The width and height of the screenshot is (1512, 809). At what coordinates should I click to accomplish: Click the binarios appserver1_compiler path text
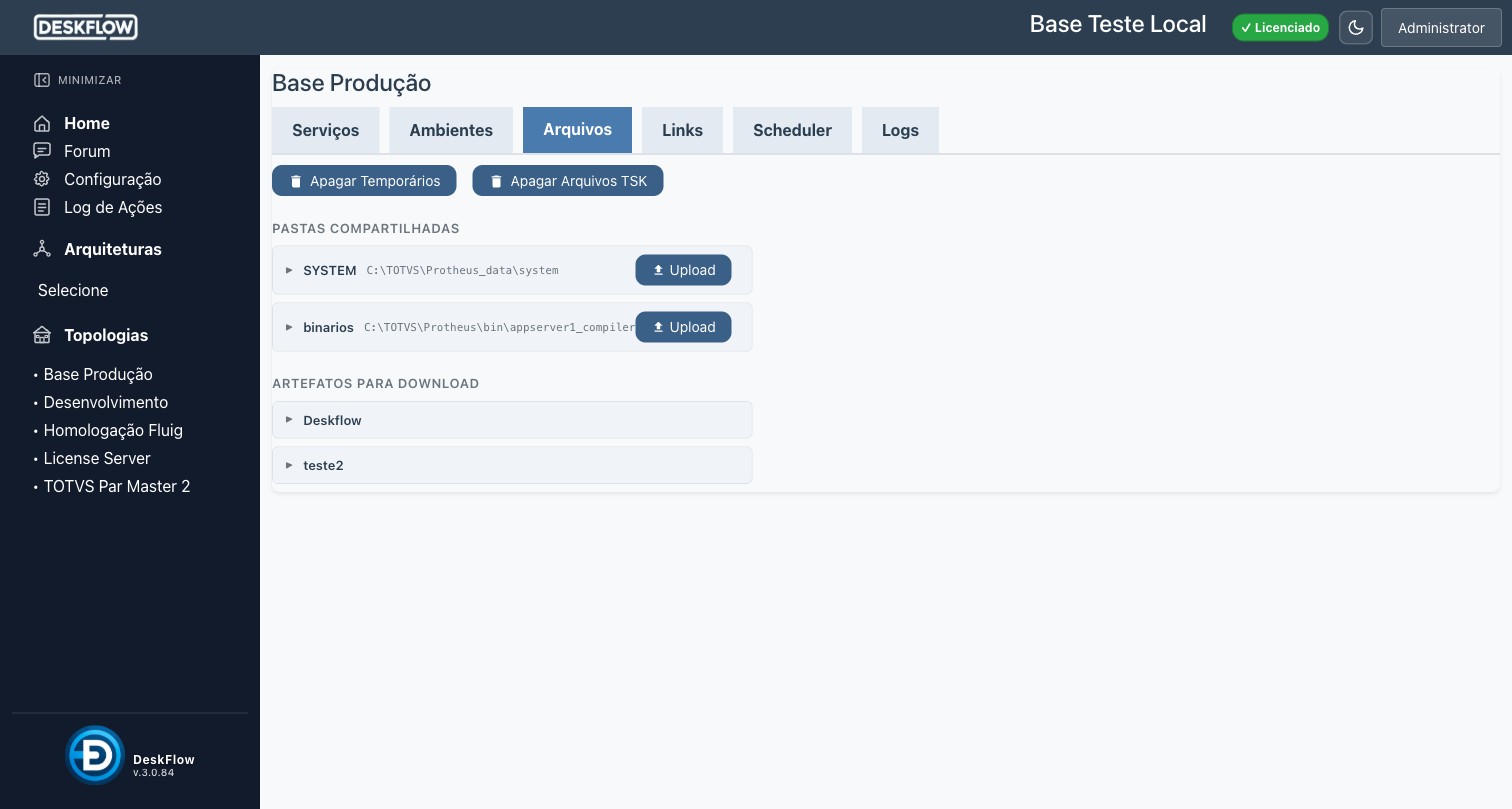pyautogui.click(x=499, y=327)
